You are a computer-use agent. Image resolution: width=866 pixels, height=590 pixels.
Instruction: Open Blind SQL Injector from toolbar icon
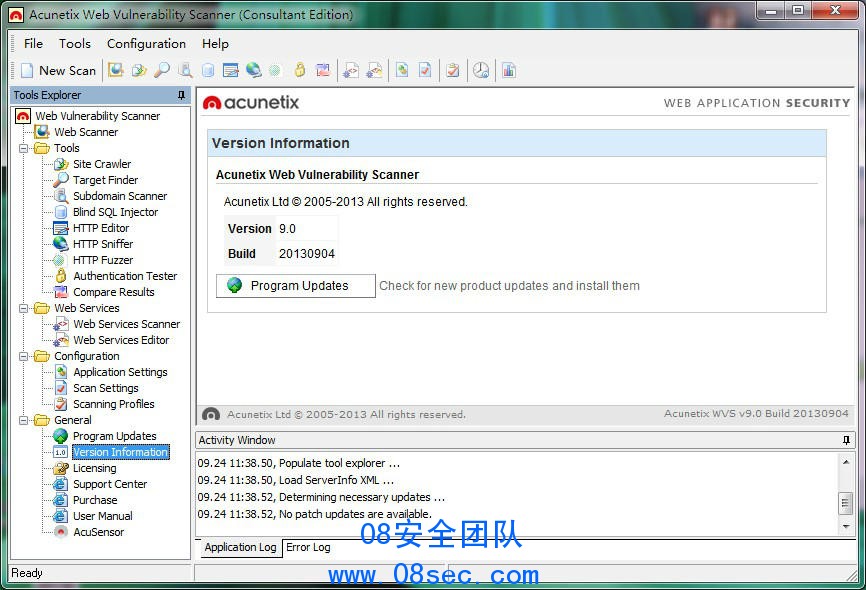point(208,70)
